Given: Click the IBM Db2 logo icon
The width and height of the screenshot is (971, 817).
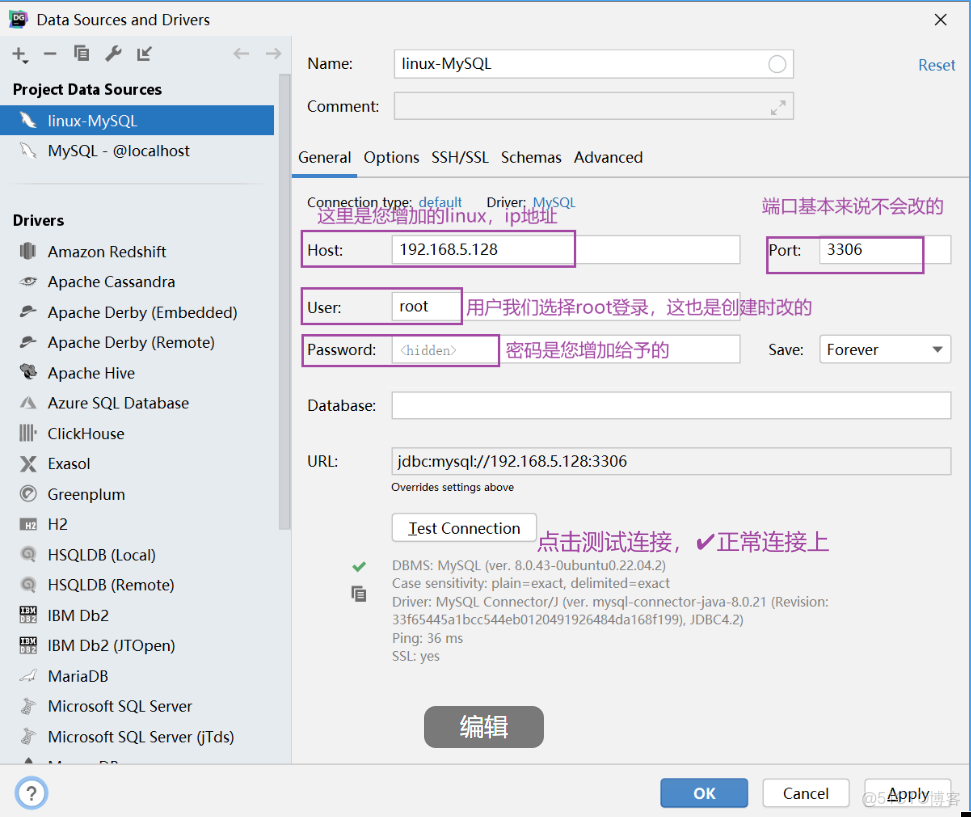Looking at the screenshot, I should (28, 614).
